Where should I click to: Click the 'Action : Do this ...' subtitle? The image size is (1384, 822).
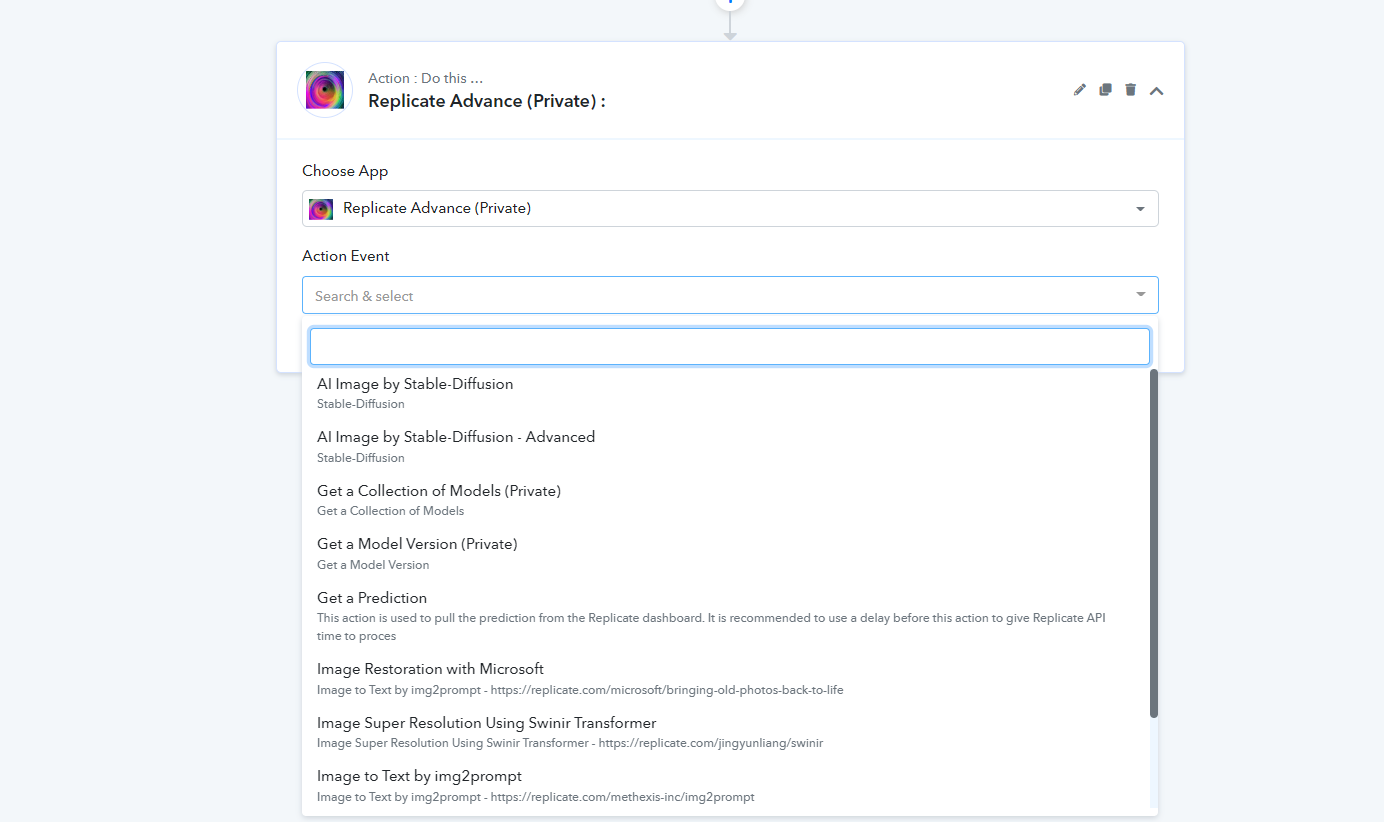(426, 78)
